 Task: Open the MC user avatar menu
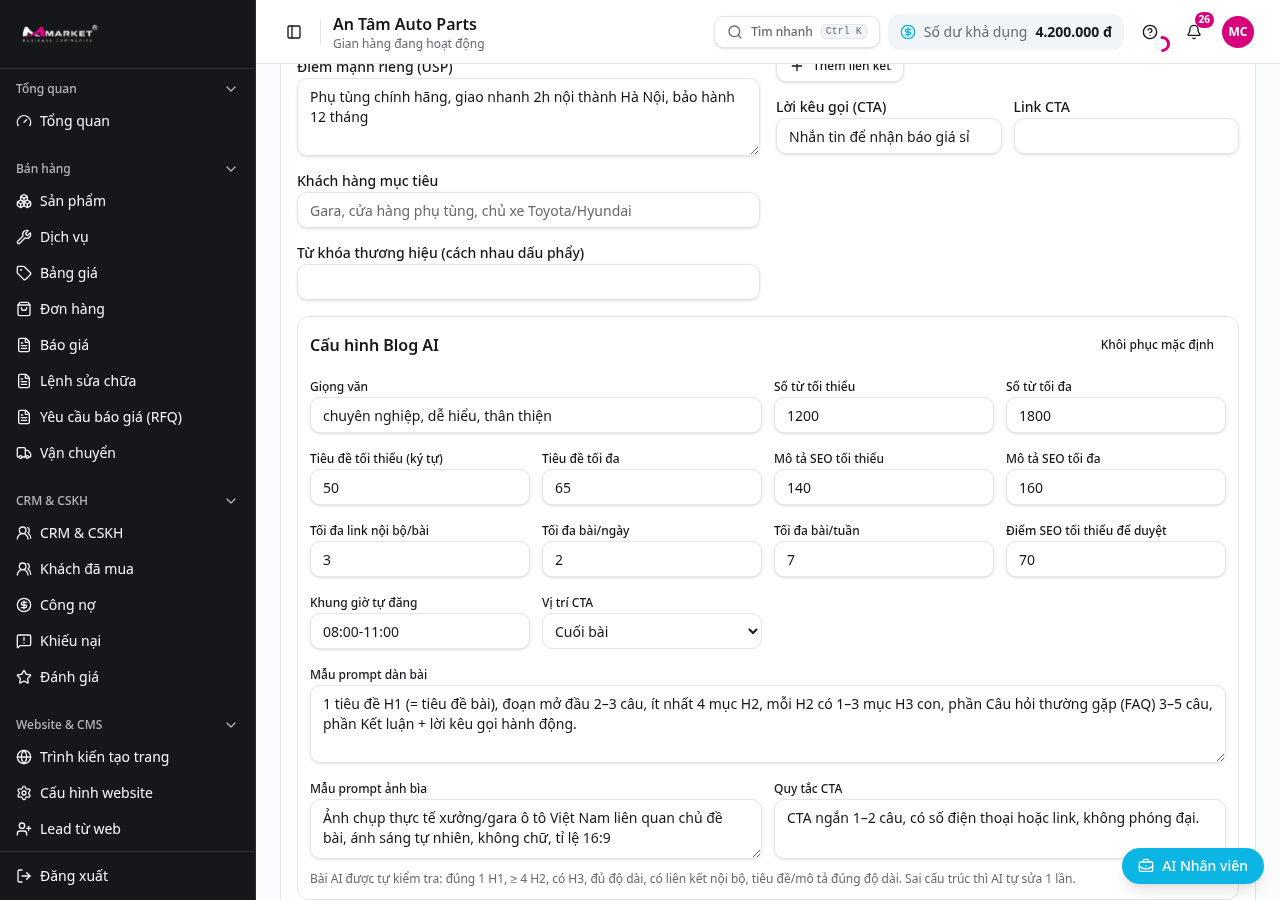click(1238, 32)
